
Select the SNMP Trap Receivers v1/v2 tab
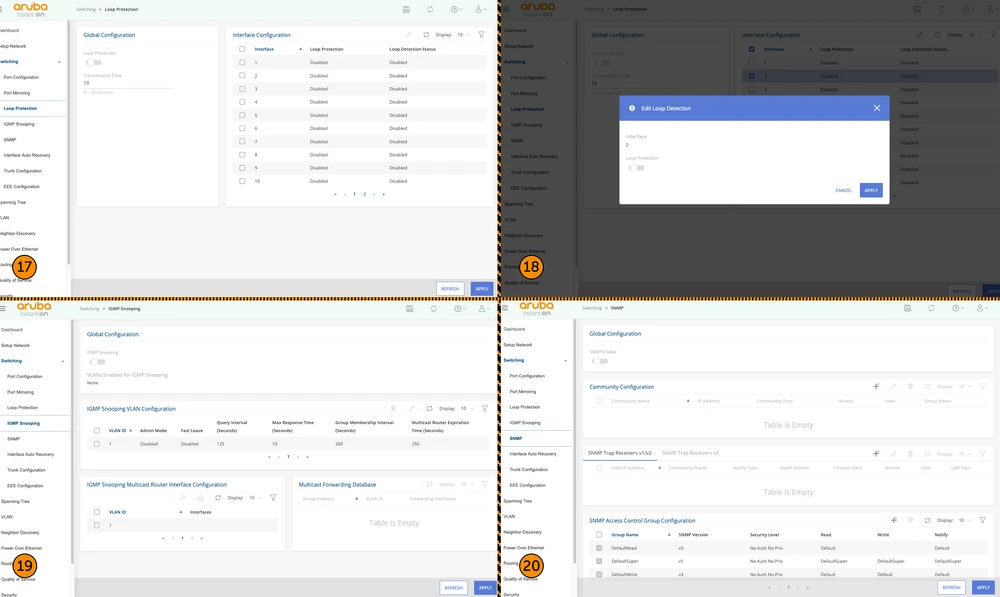pos(620,453)
